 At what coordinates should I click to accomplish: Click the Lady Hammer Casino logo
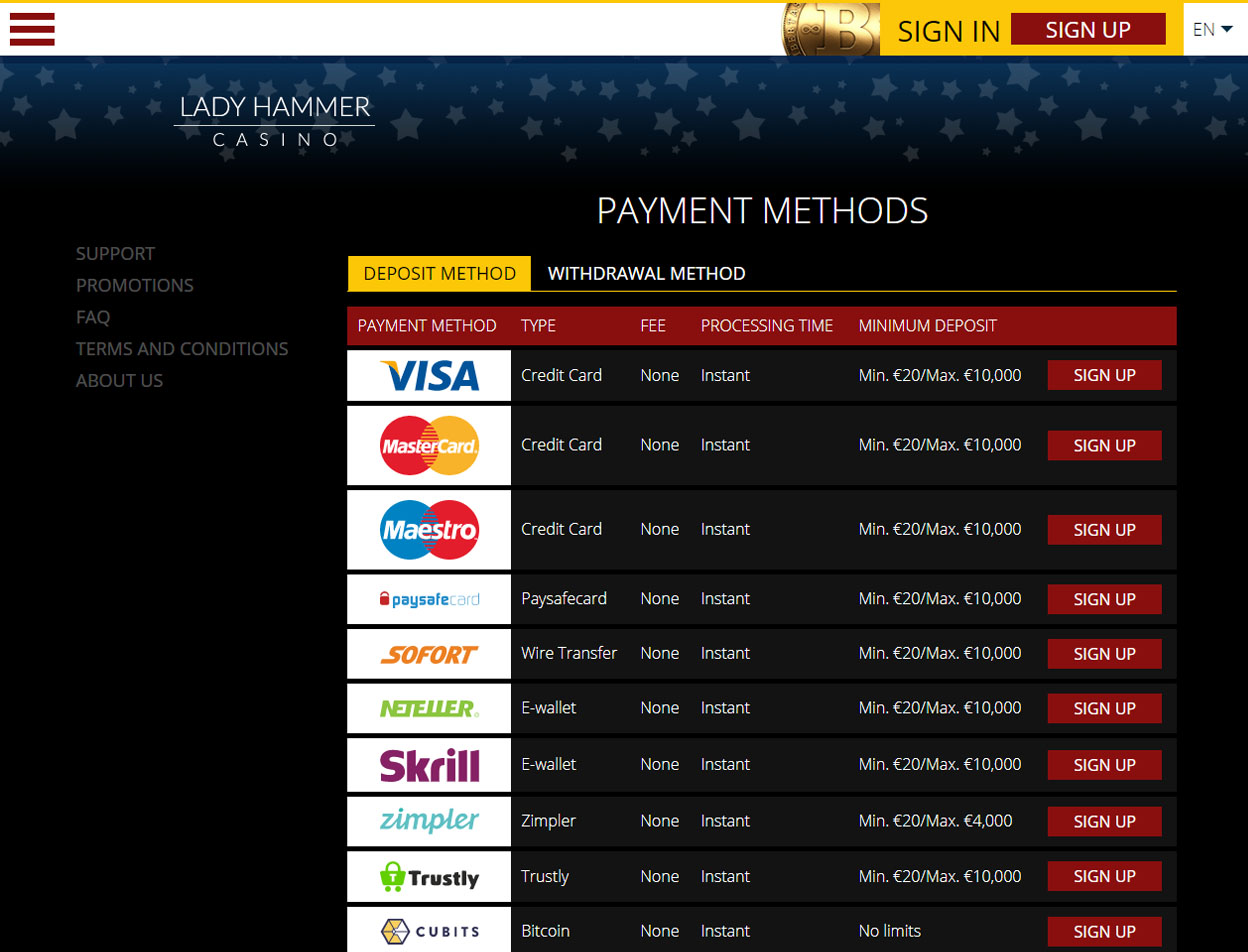click(274, 120)
